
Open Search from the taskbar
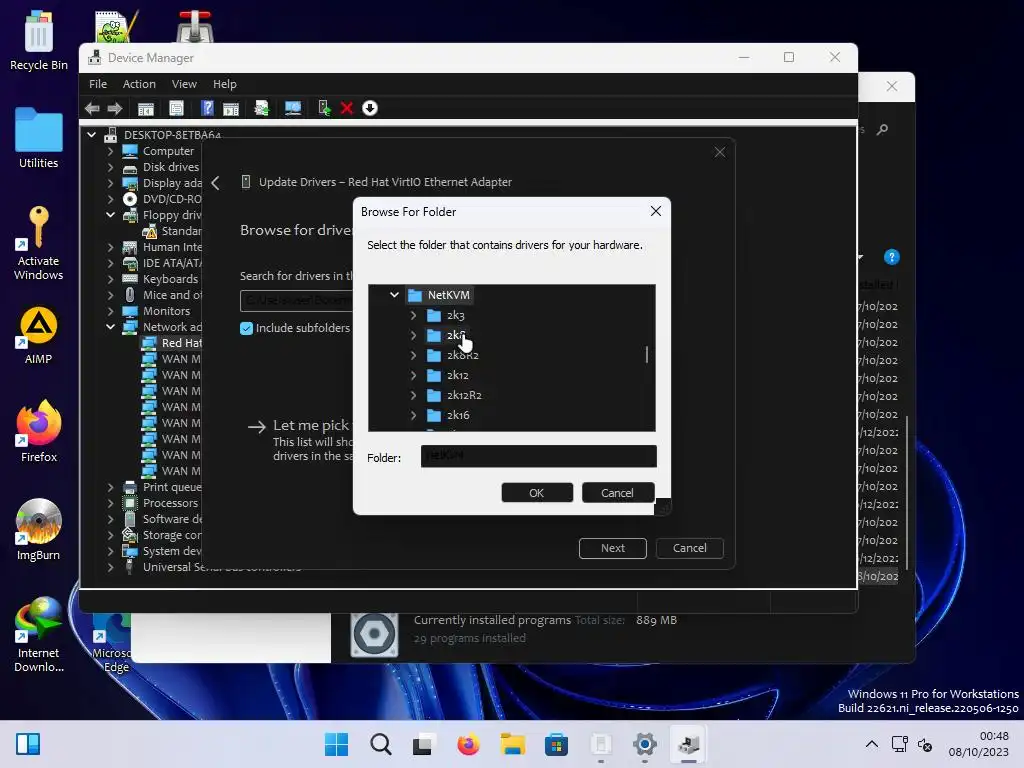click(380, 744)
